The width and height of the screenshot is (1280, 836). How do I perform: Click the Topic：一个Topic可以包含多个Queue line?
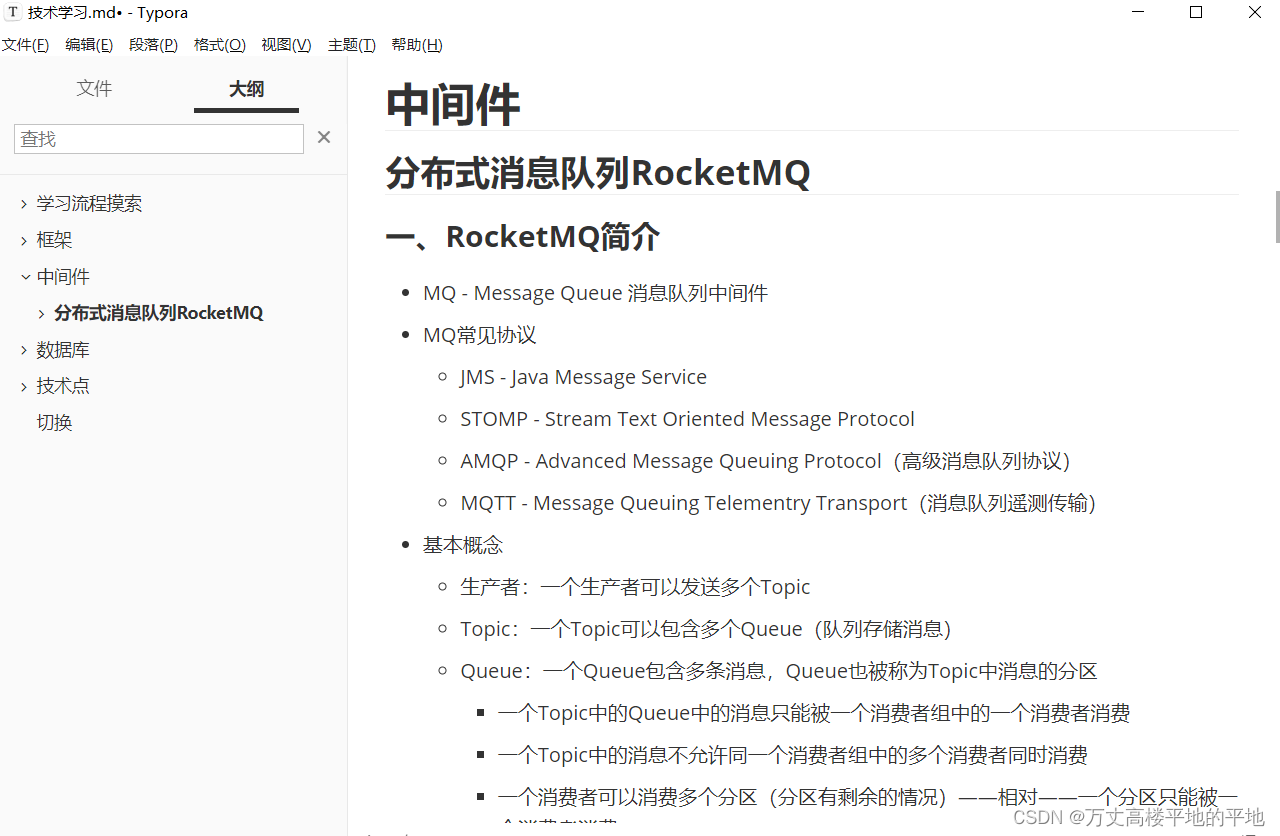706,629
